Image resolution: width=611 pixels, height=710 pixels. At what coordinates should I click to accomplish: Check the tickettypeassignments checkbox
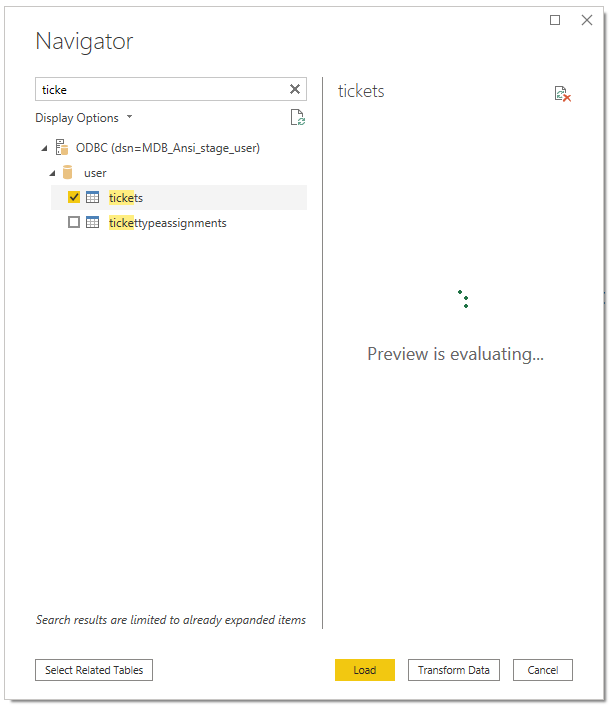(74, 223)
